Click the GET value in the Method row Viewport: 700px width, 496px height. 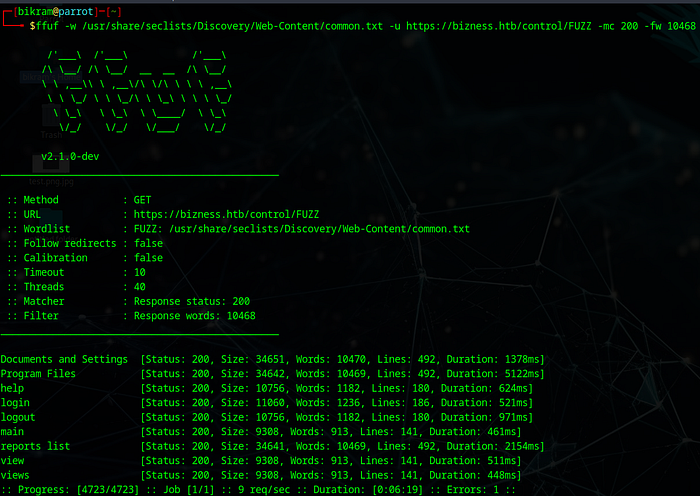click(142, 200)
